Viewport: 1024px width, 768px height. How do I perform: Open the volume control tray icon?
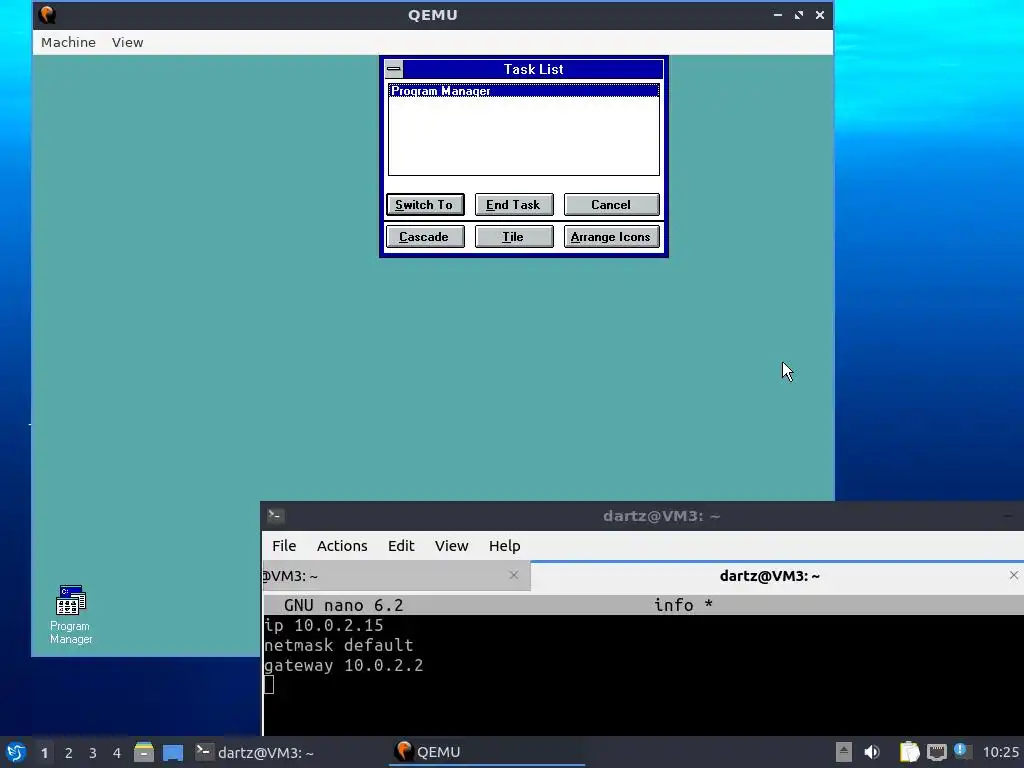click(x=872, y=752)
